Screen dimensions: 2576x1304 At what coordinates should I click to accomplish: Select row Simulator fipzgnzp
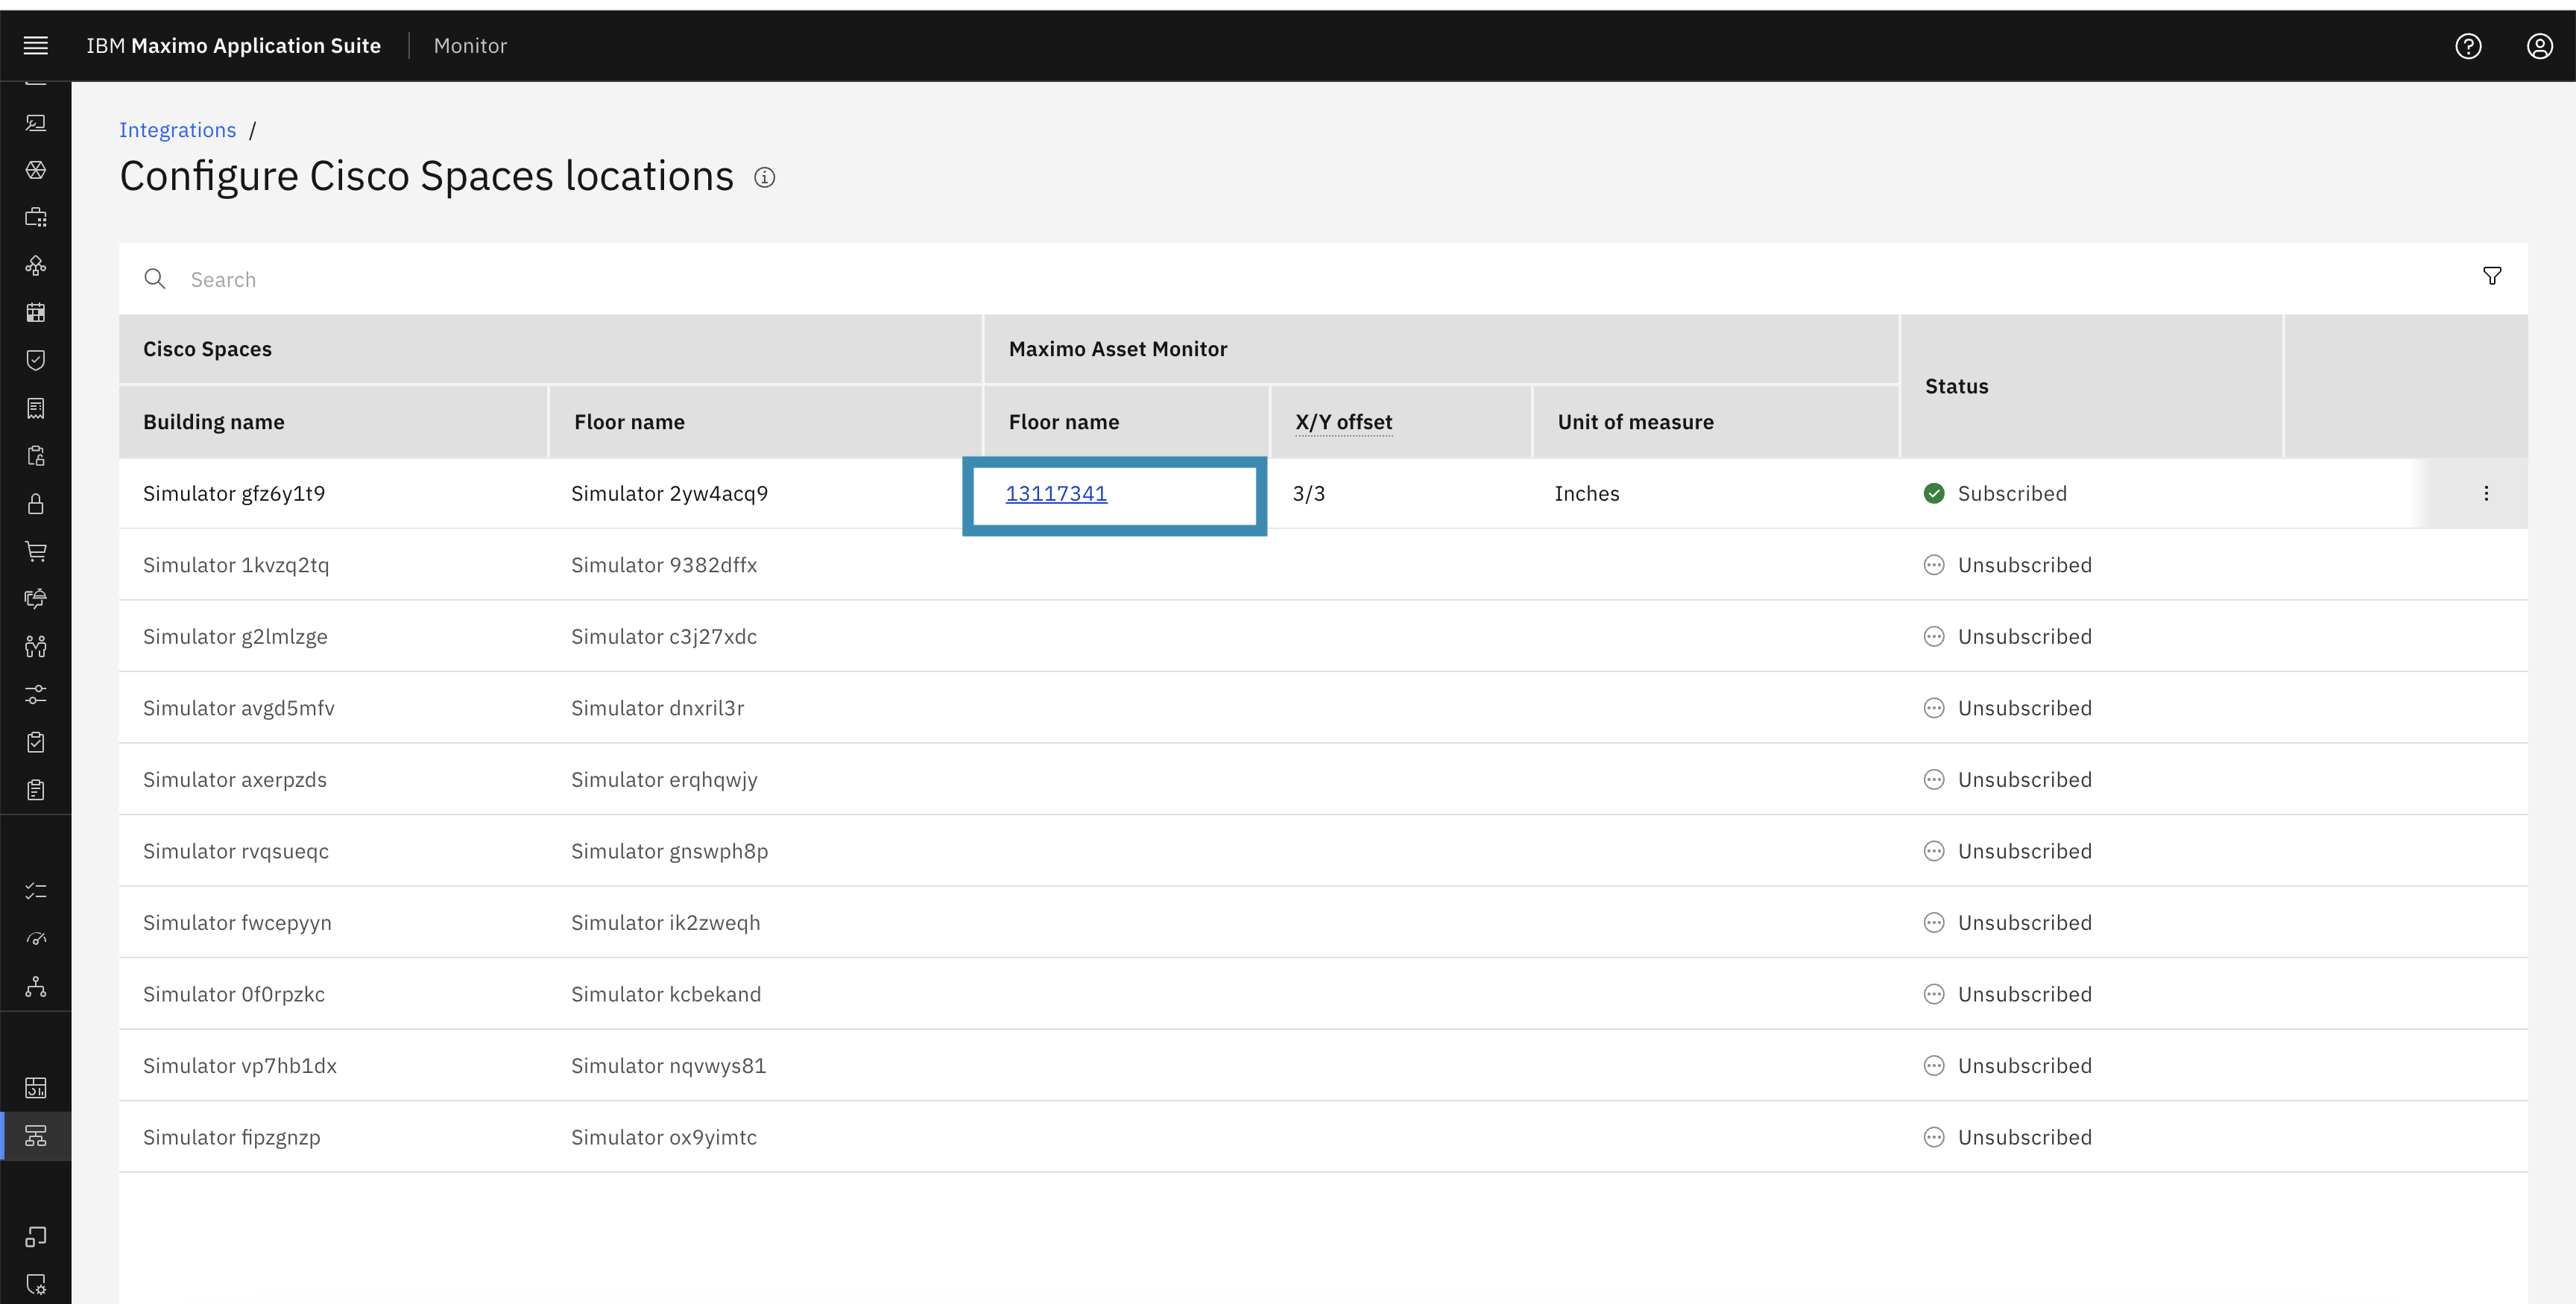click(x=1323, y=1137)
